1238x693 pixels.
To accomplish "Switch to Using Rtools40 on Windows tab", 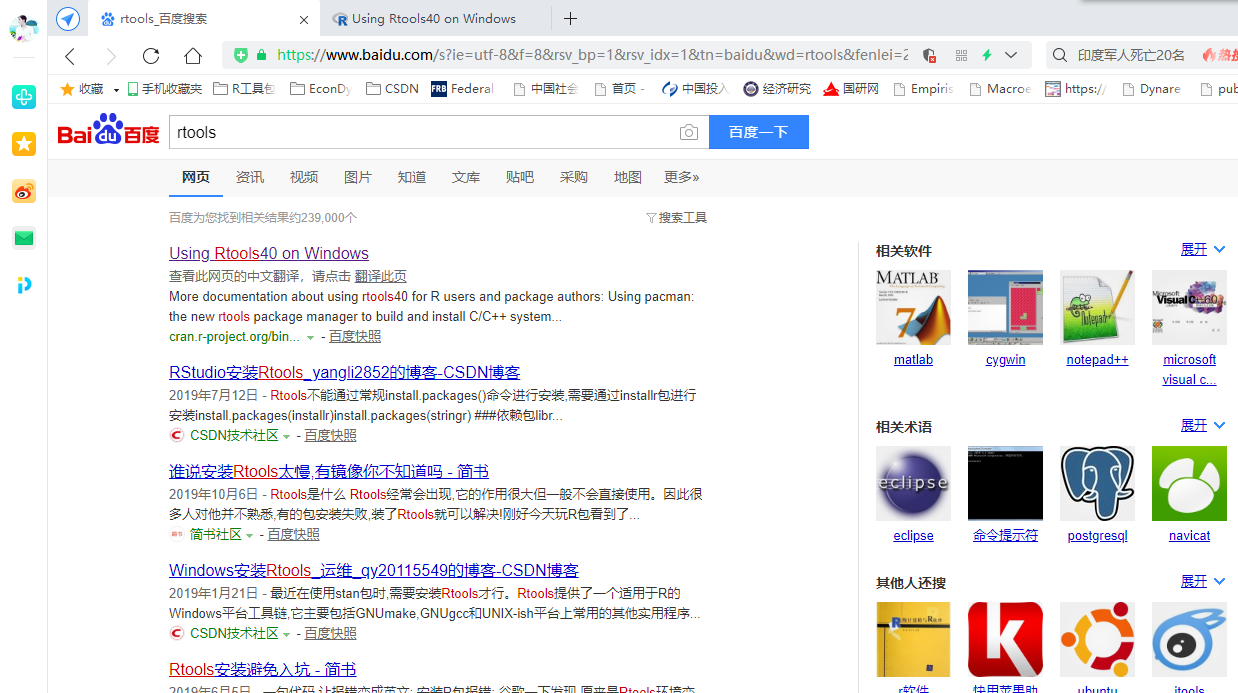I will tap(436, 19).
